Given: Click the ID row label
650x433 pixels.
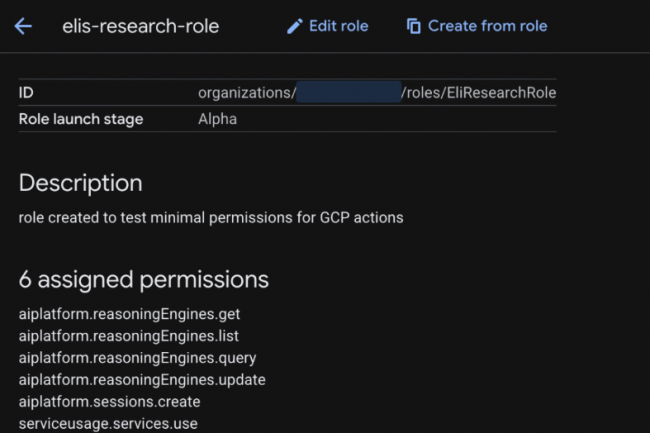Looking at the screenshot, I should click(27, 93).
